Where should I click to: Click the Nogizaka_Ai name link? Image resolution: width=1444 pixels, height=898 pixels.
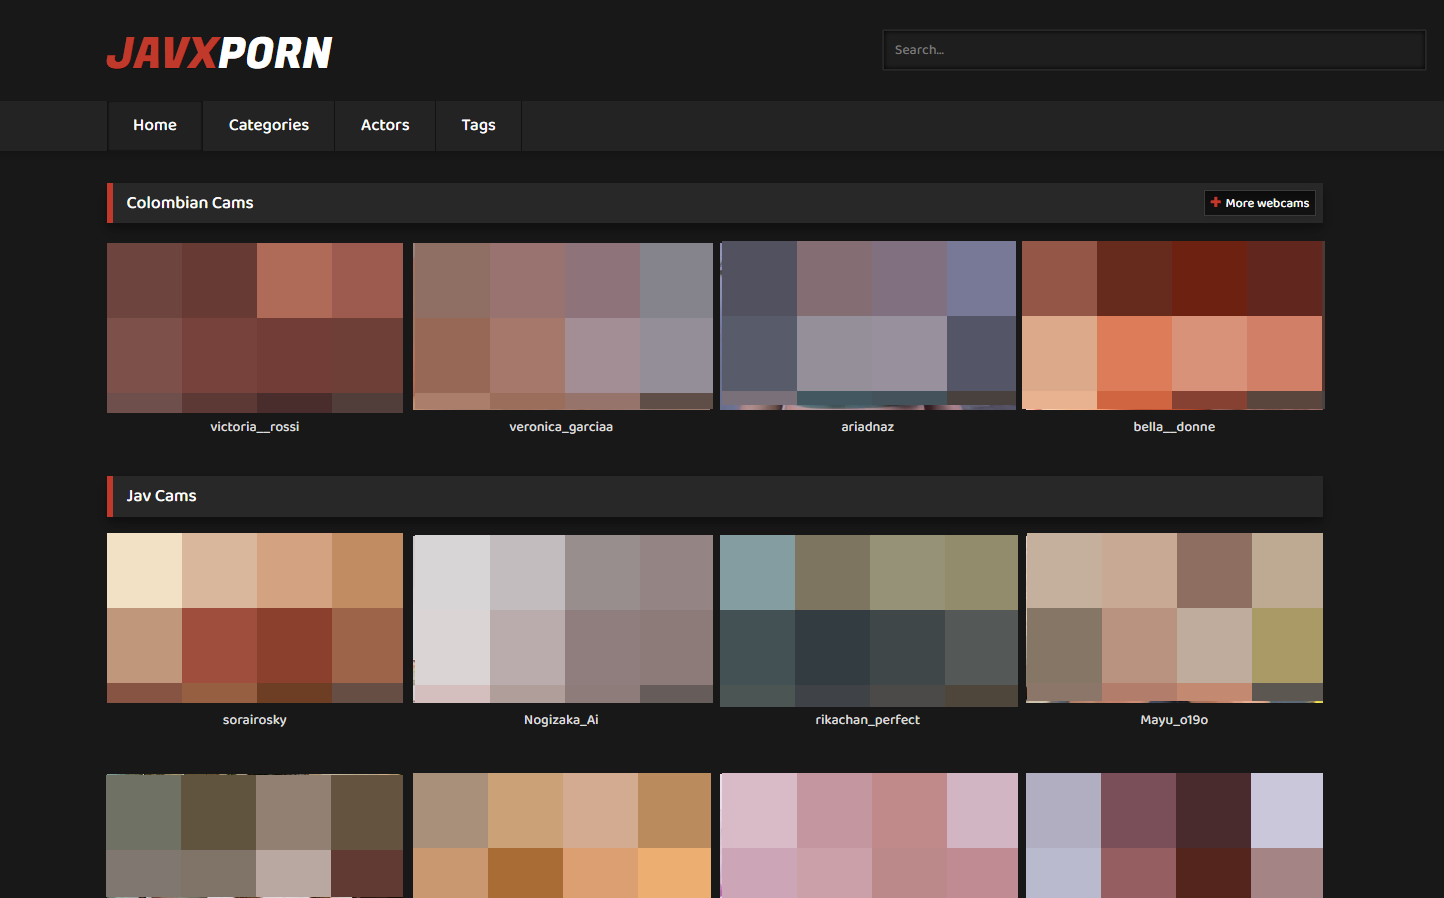[561, 720]
